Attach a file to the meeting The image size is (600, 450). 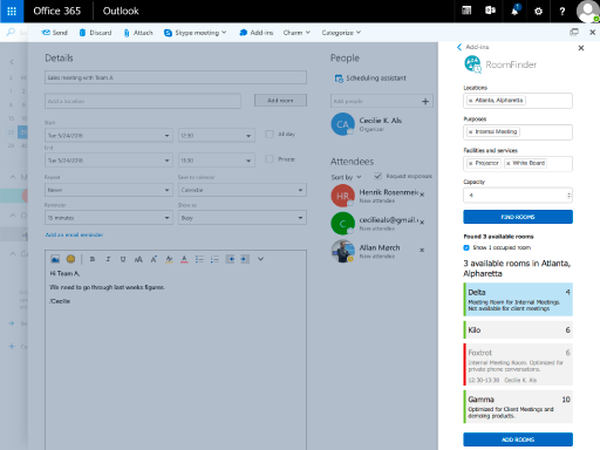click(139, 33)
